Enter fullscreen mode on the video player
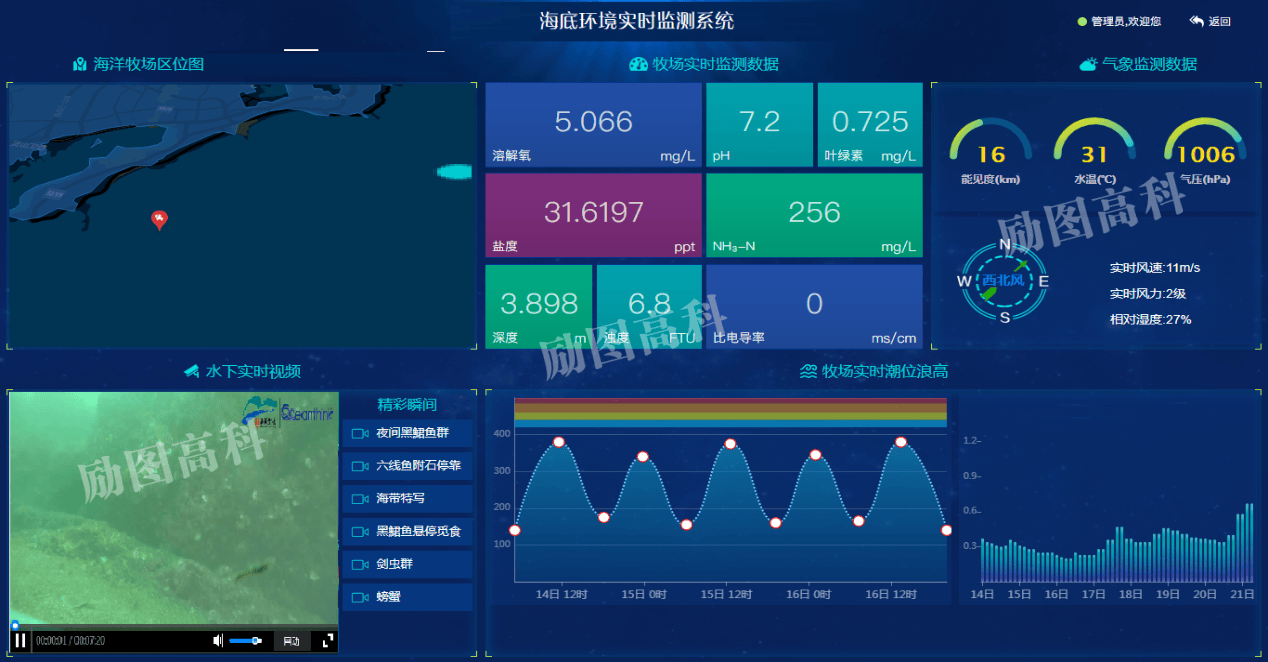Viewport: 1268px width, 662px height. click(327, 641)
